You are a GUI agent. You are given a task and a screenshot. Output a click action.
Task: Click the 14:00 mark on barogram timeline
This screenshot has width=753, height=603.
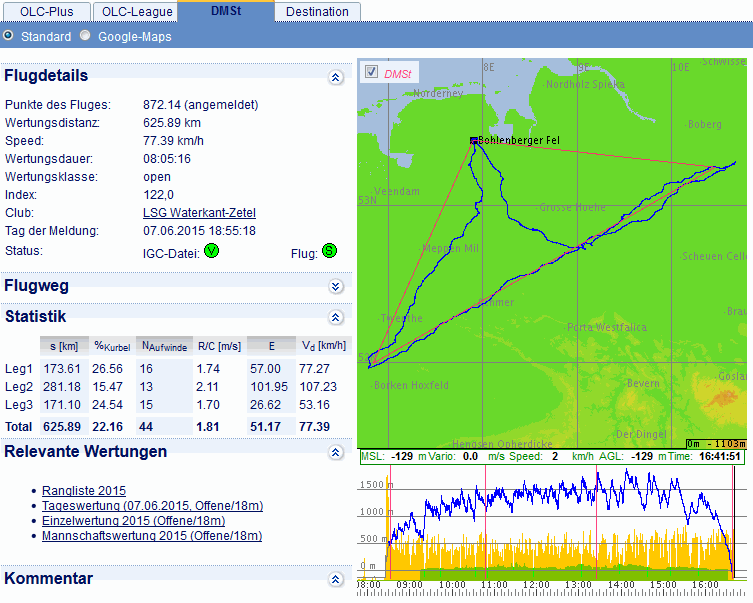point(621,585)
